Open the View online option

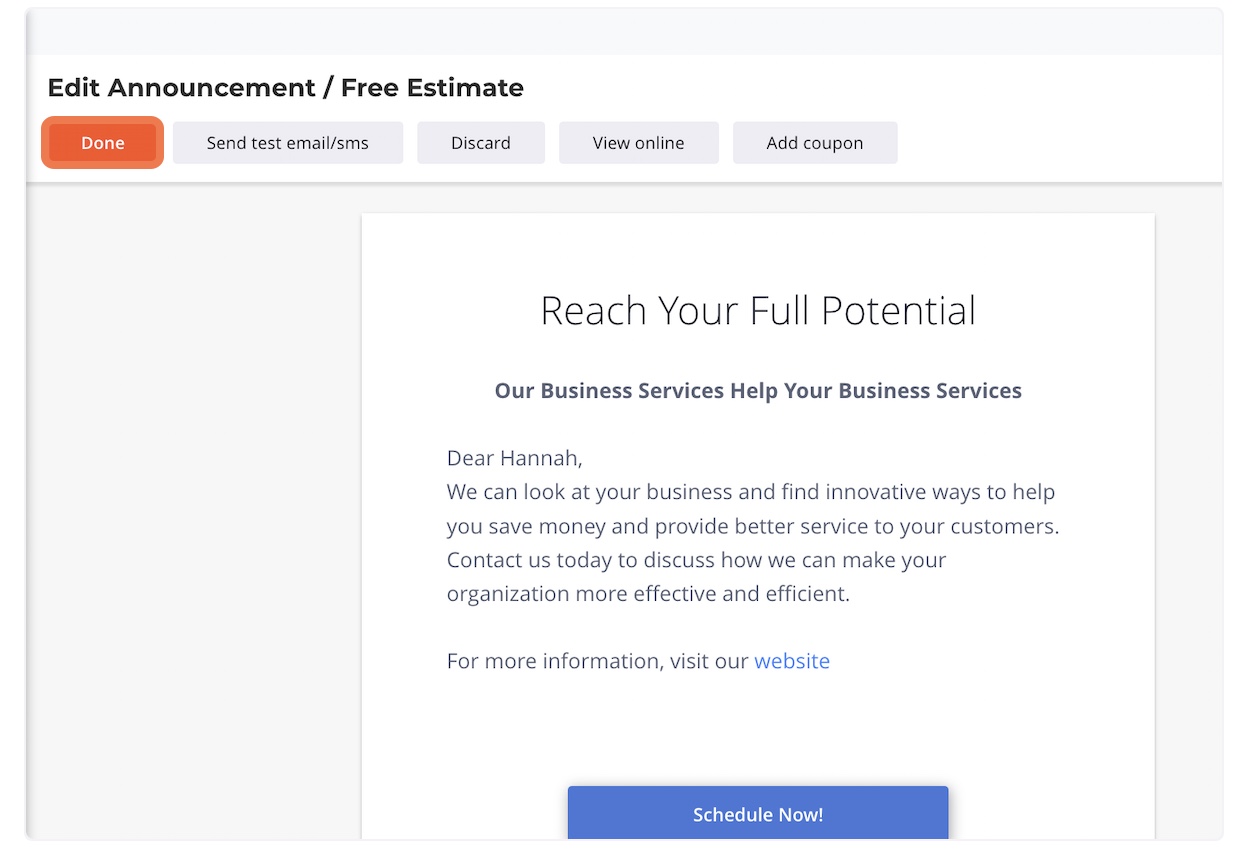638,143
